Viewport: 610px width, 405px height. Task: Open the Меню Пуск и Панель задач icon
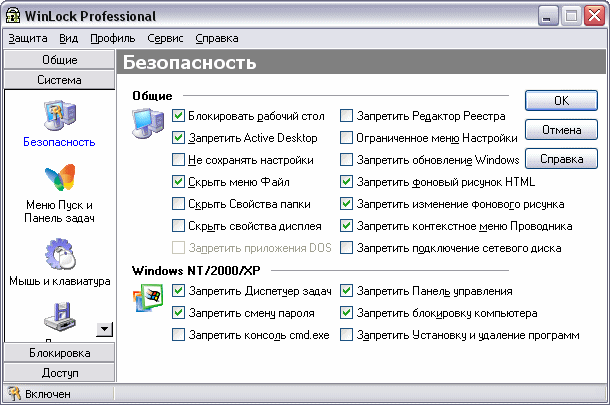pyautogui.click(x=60, y=177)
